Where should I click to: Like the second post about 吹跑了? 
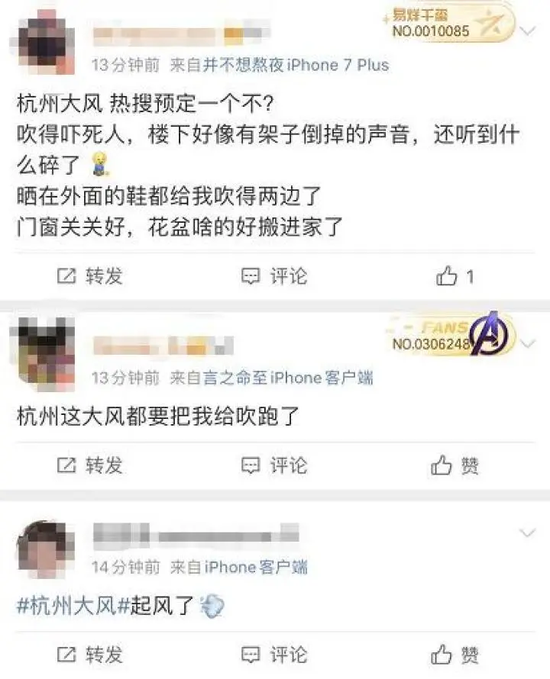click(441, 465)
